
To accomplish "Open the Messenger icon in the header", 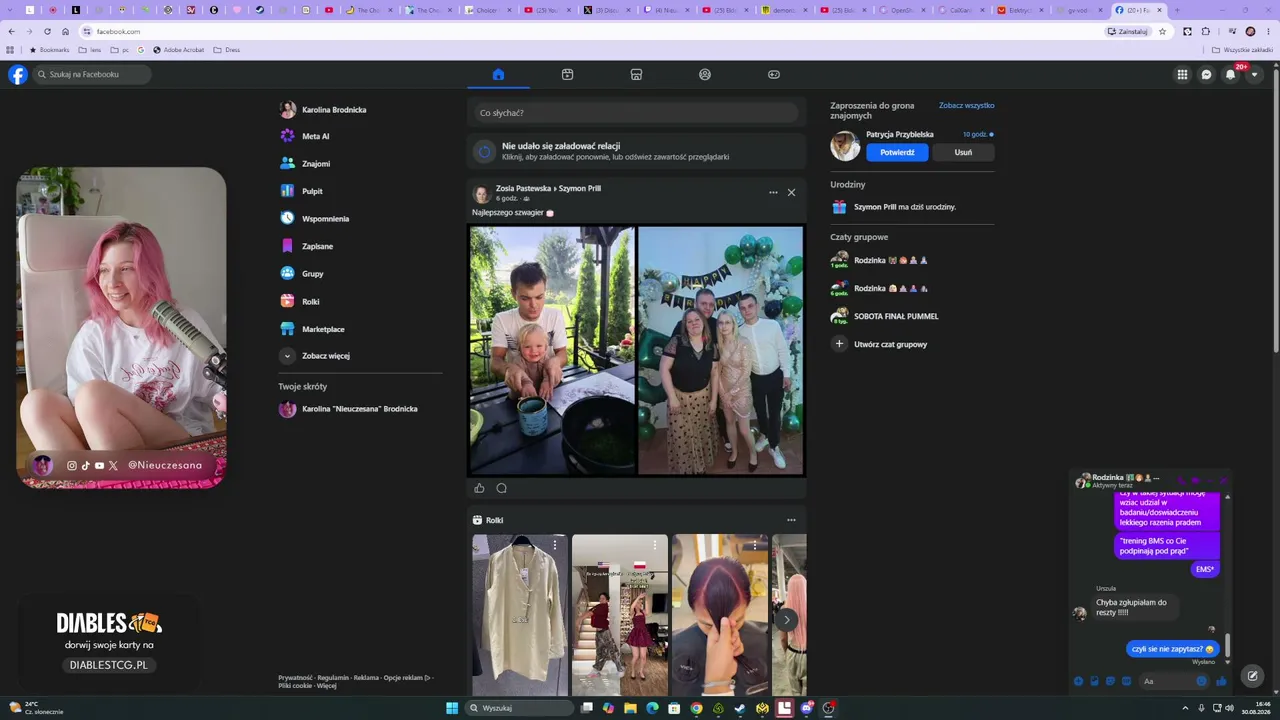I will pos(1206,74).
